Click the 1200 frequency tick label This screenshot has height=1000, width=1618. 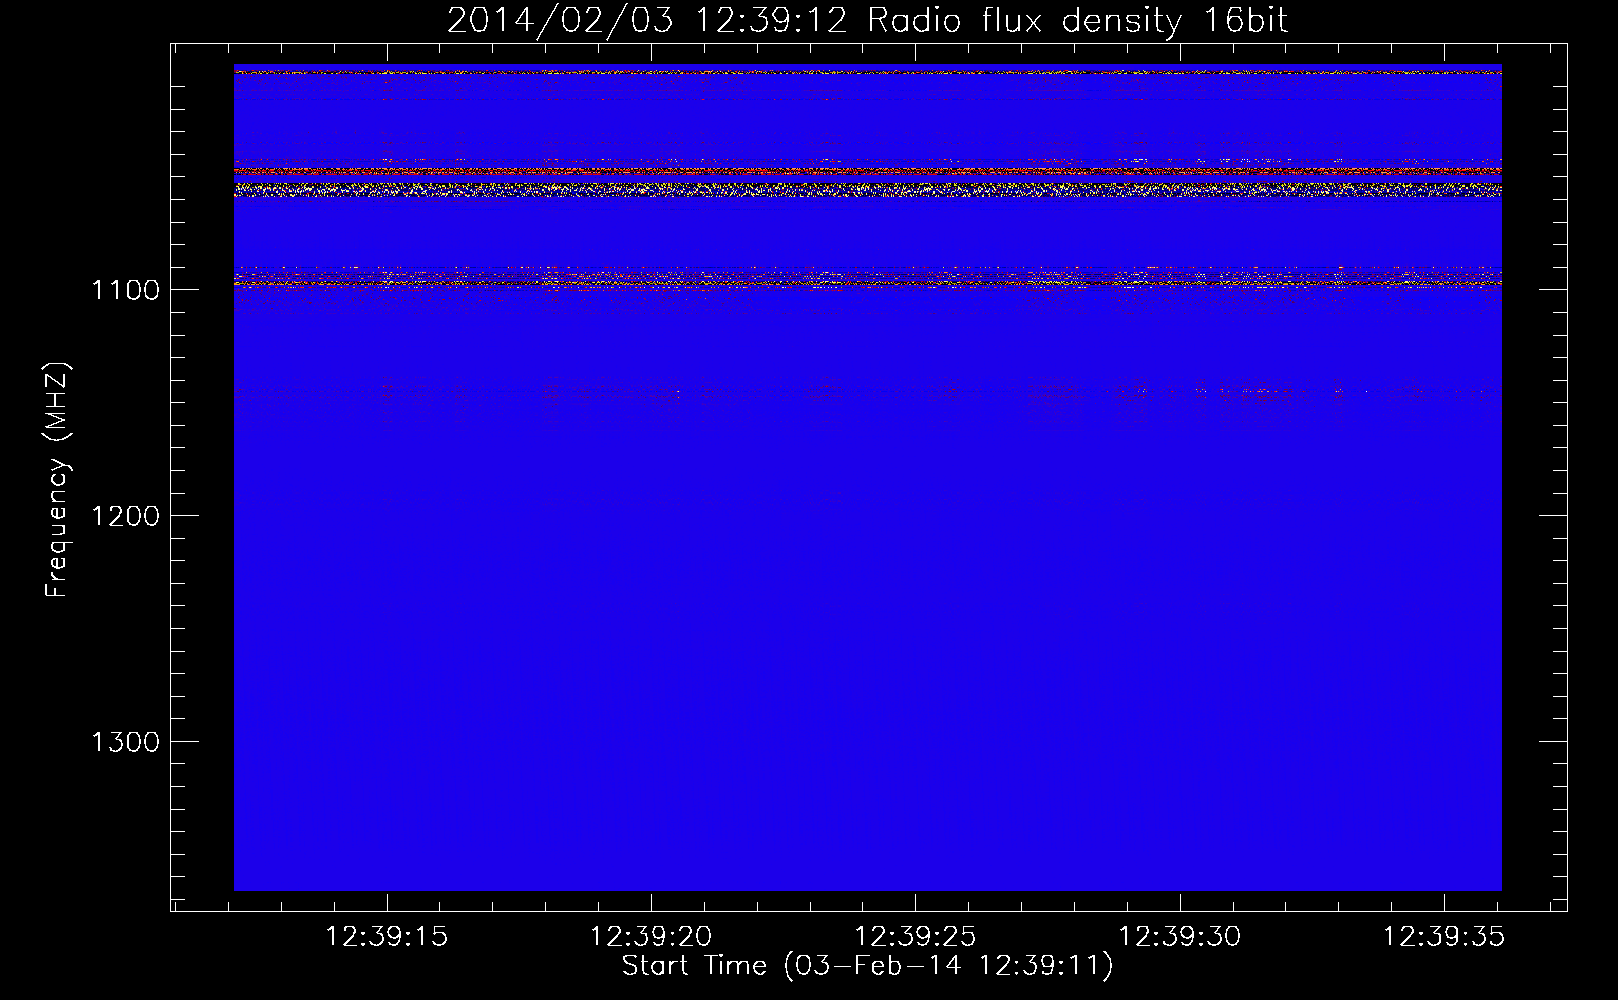click(125, 516)
